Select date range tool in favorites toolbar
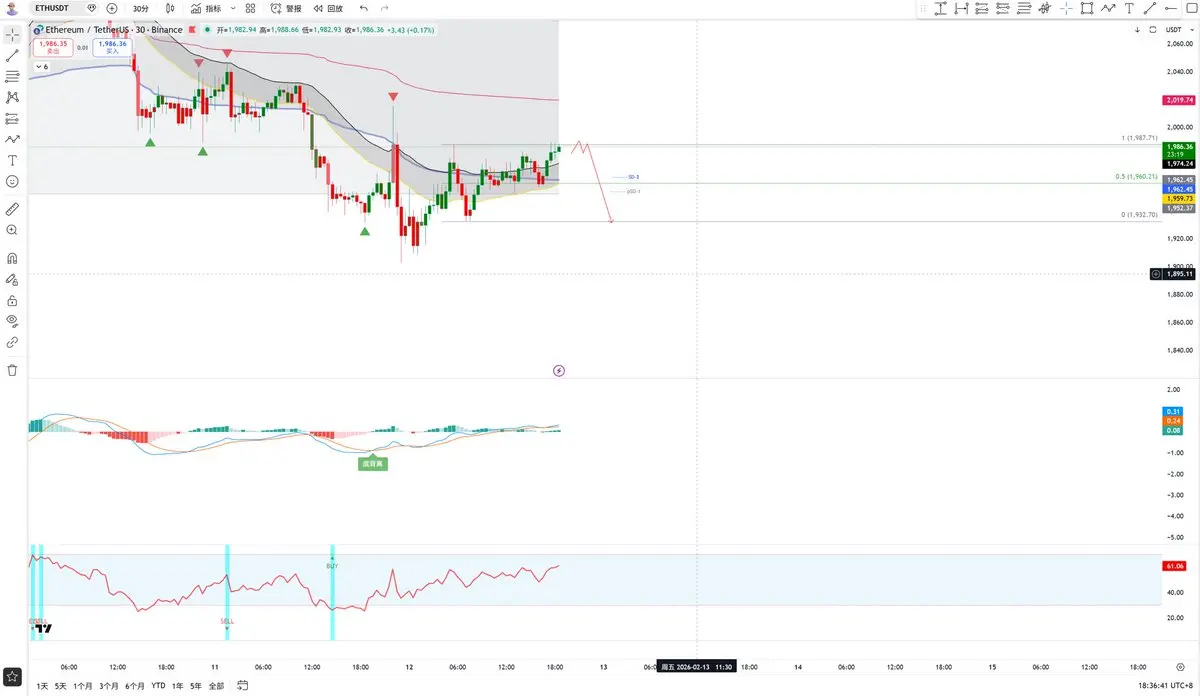The width and height of the screenshot is (1200, 696). 961,8
